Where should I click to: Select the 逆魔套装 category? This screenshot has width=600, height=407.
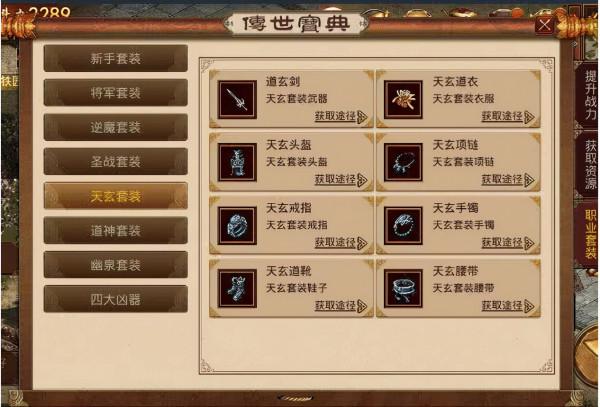[116, 127]
